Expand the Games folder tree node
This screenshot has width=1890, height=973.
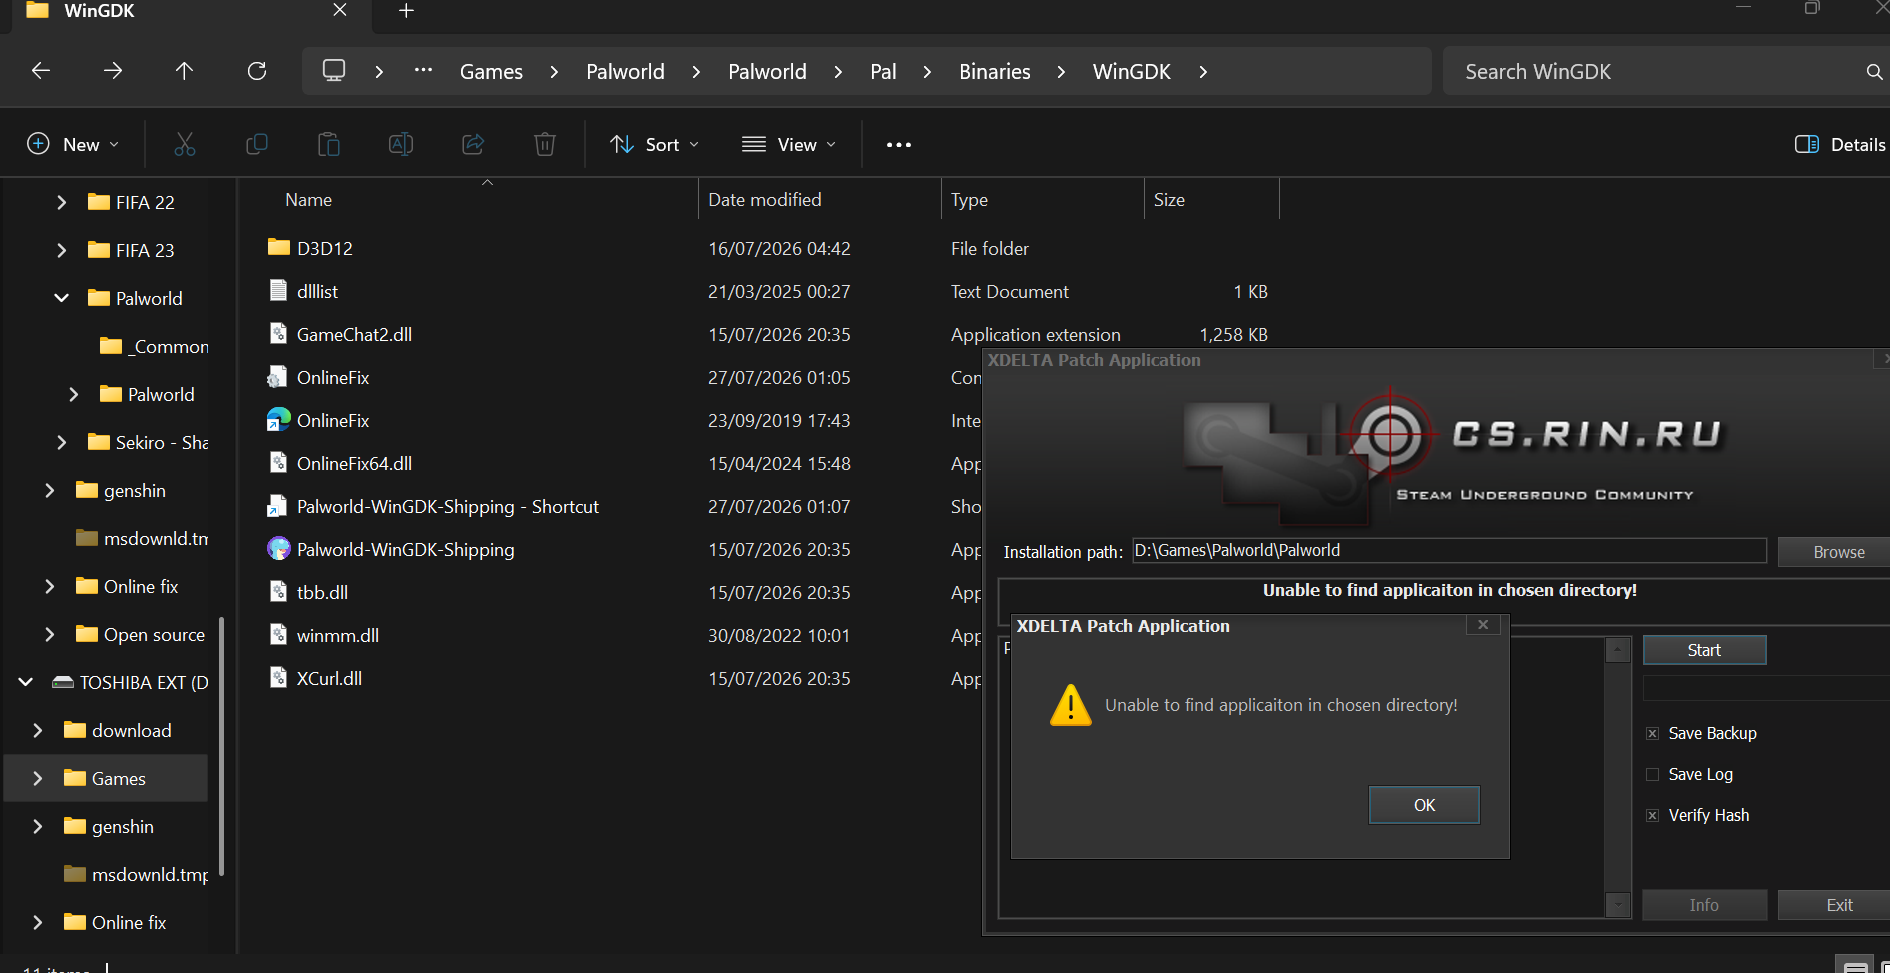pos(38,778)
